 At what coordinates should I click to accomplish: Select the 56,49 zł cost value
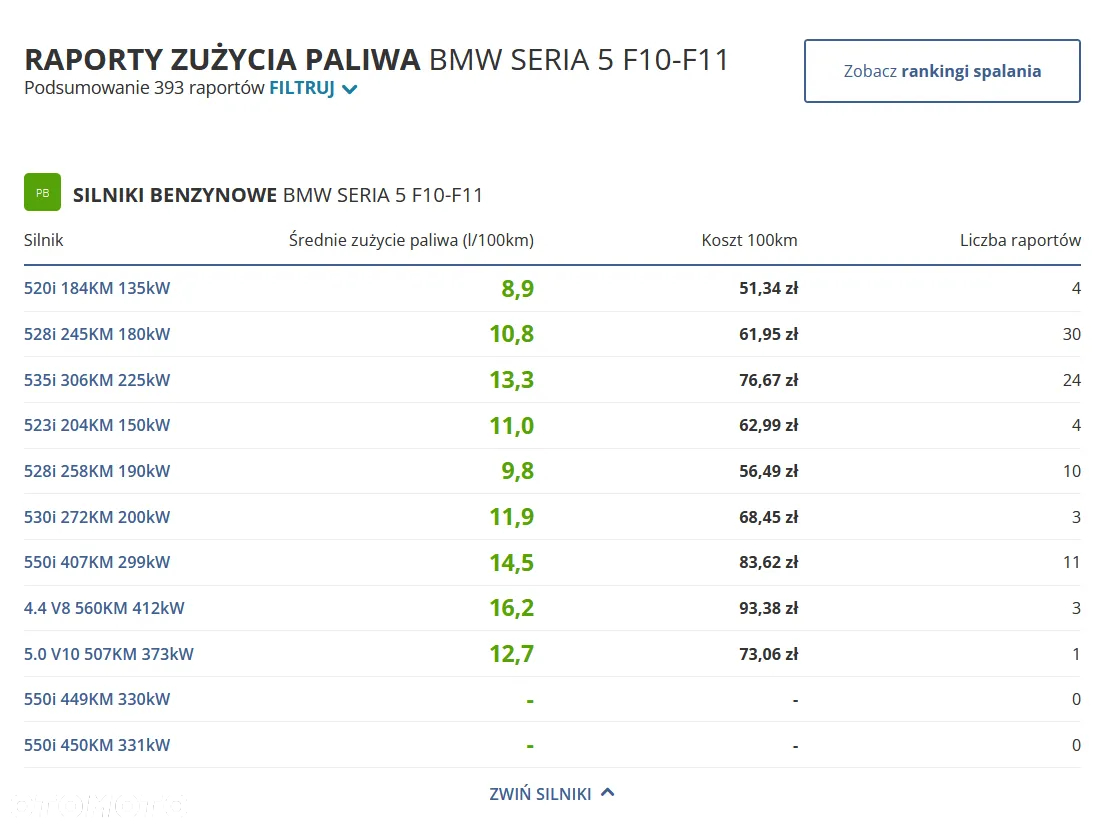click(x=768, y=471)
